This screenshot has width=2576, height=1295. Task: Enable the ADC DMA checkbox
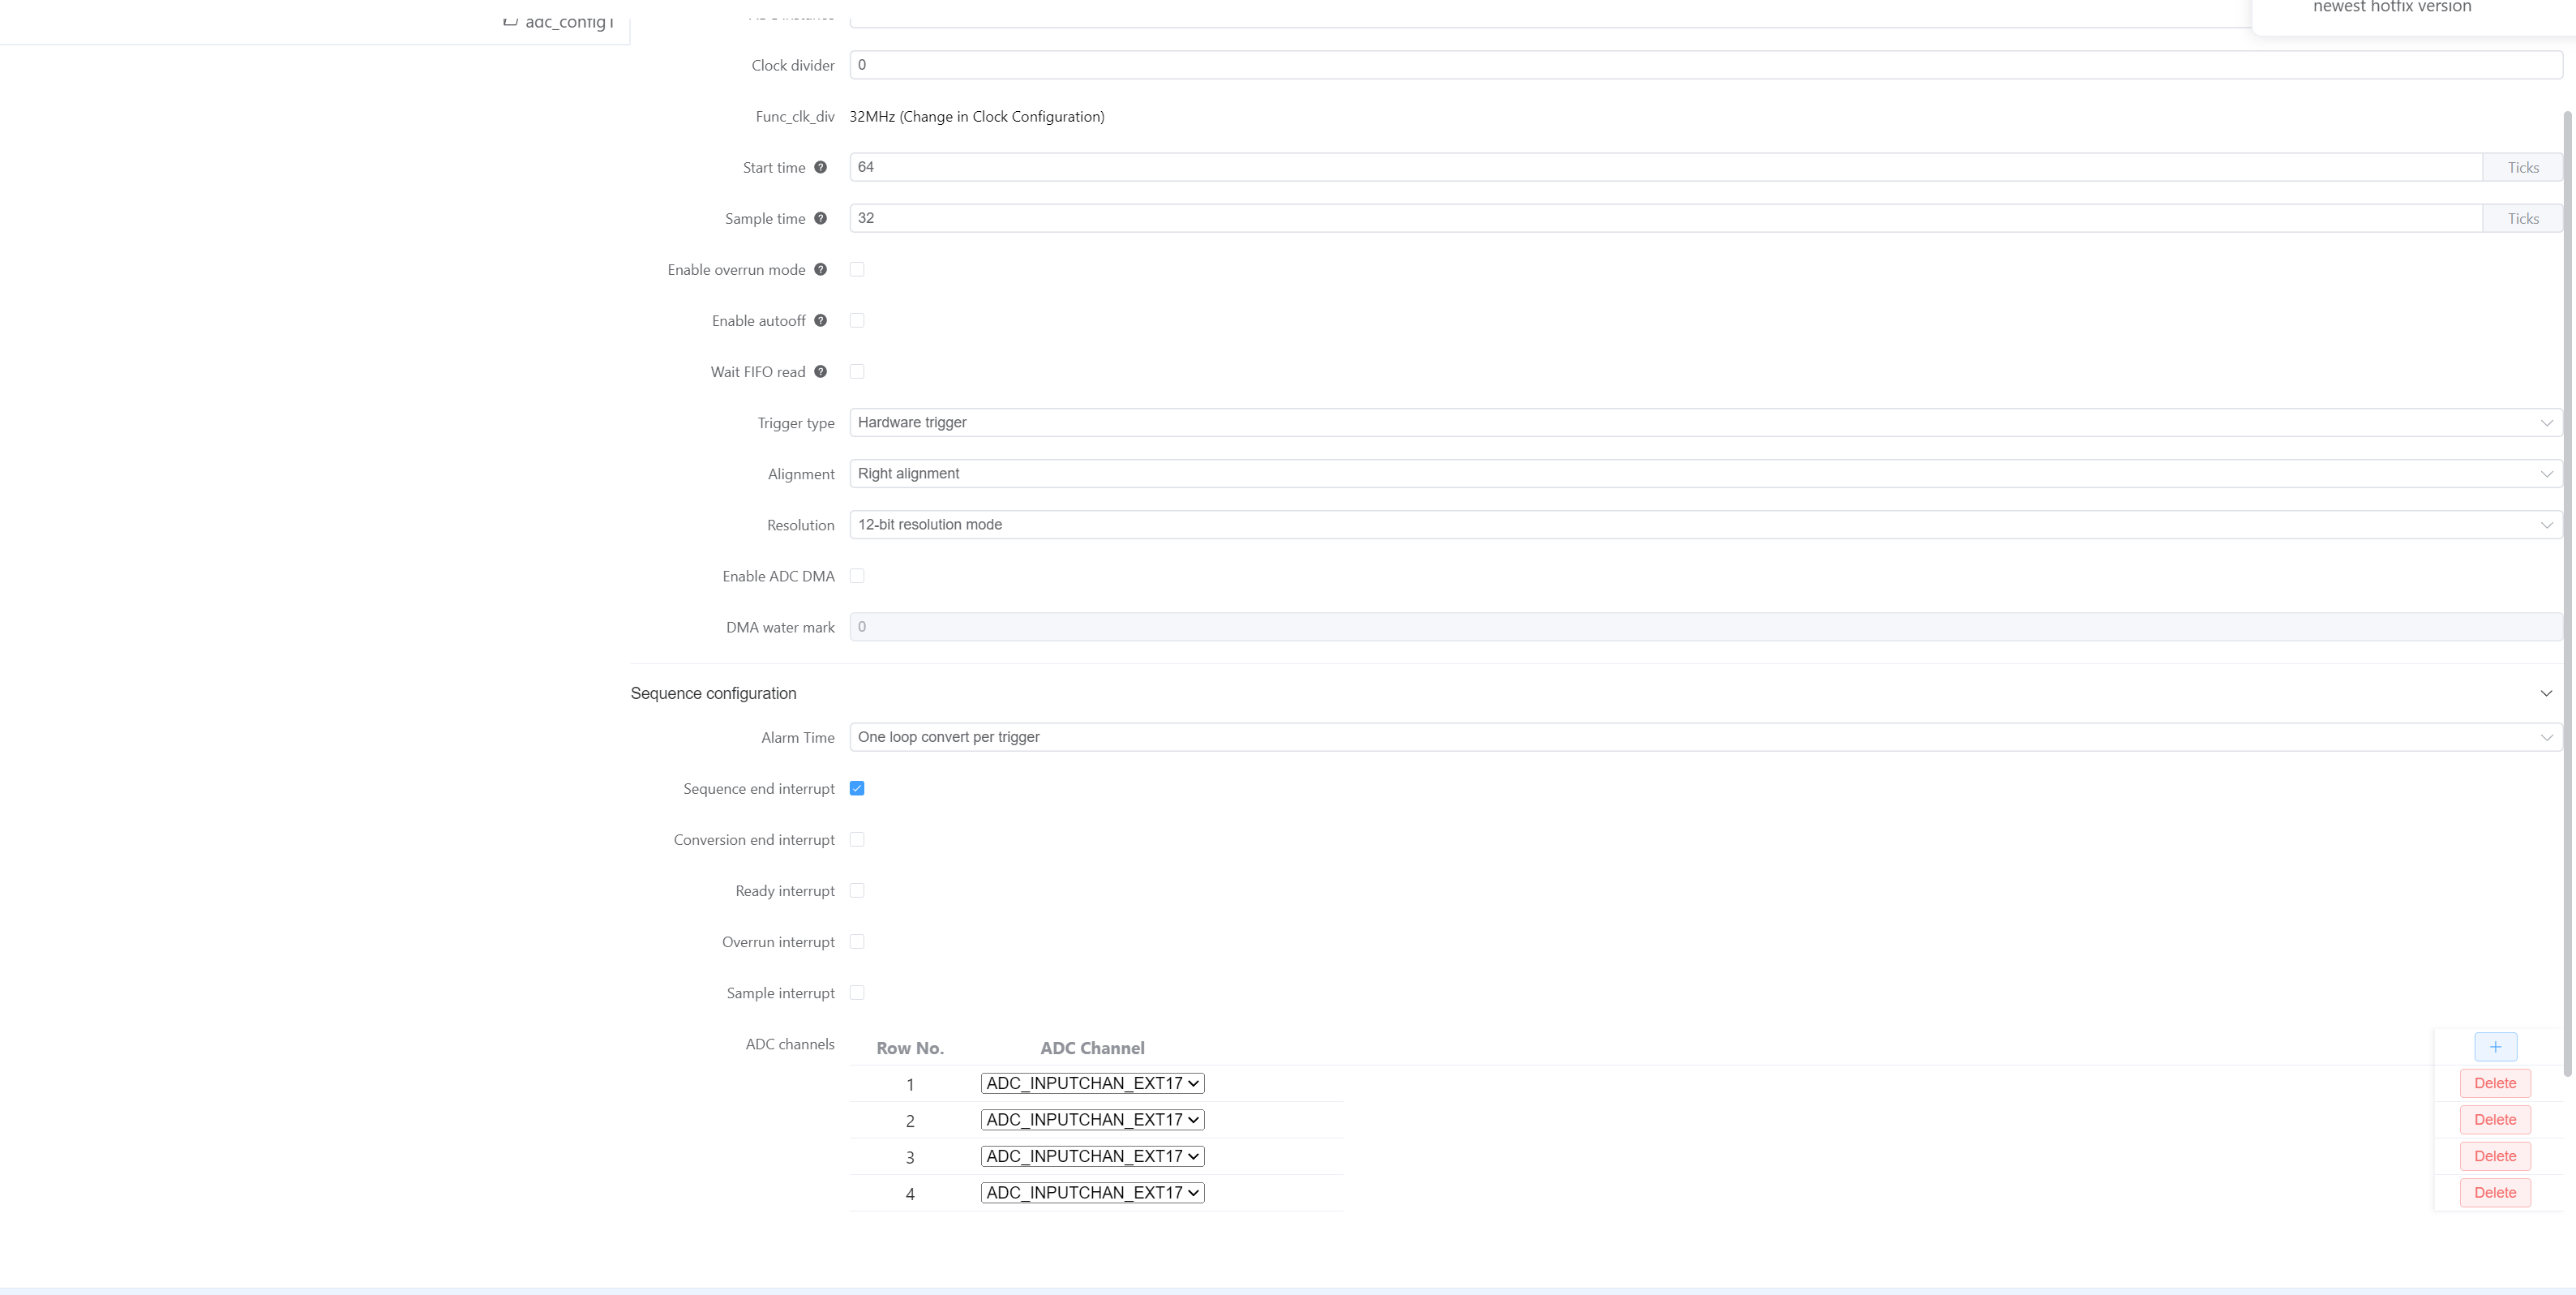click(x=857, y=576)
